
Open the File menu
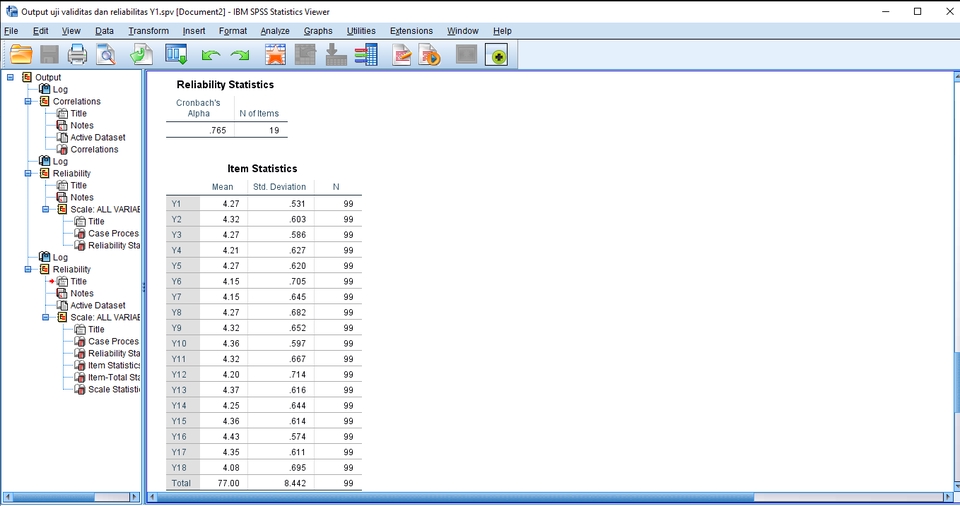[11, 31]
